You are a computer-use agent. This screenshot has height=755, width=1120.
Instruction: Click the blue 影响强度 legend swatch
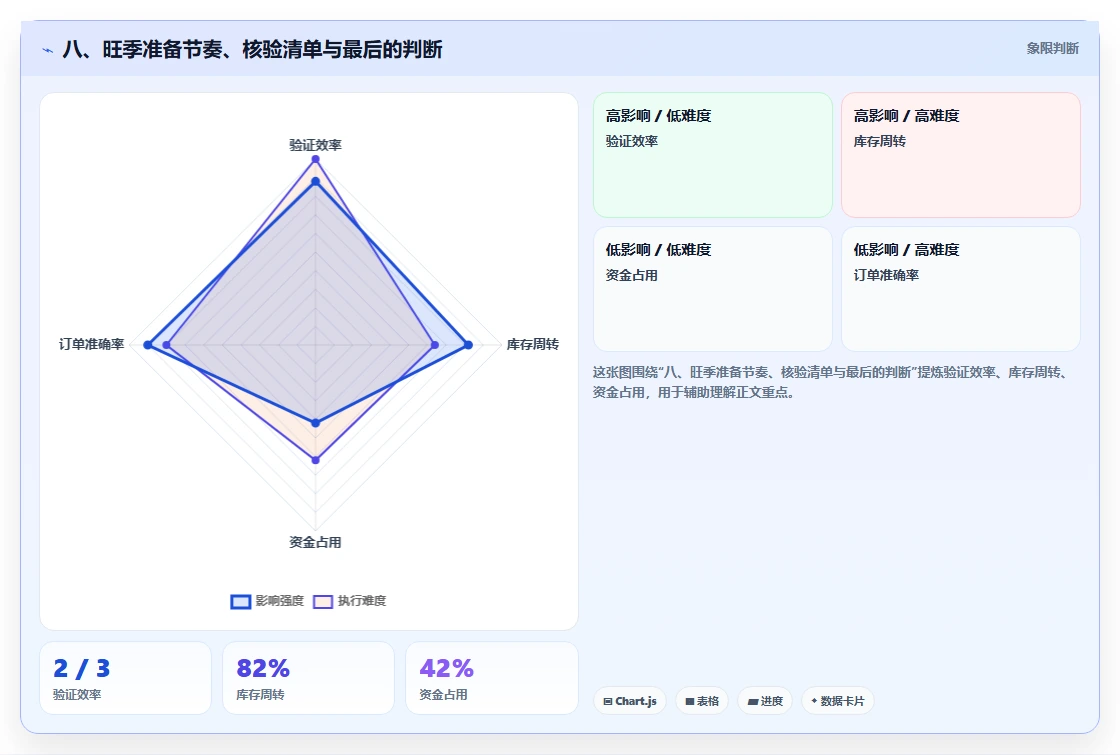click(x=241, y=601)
